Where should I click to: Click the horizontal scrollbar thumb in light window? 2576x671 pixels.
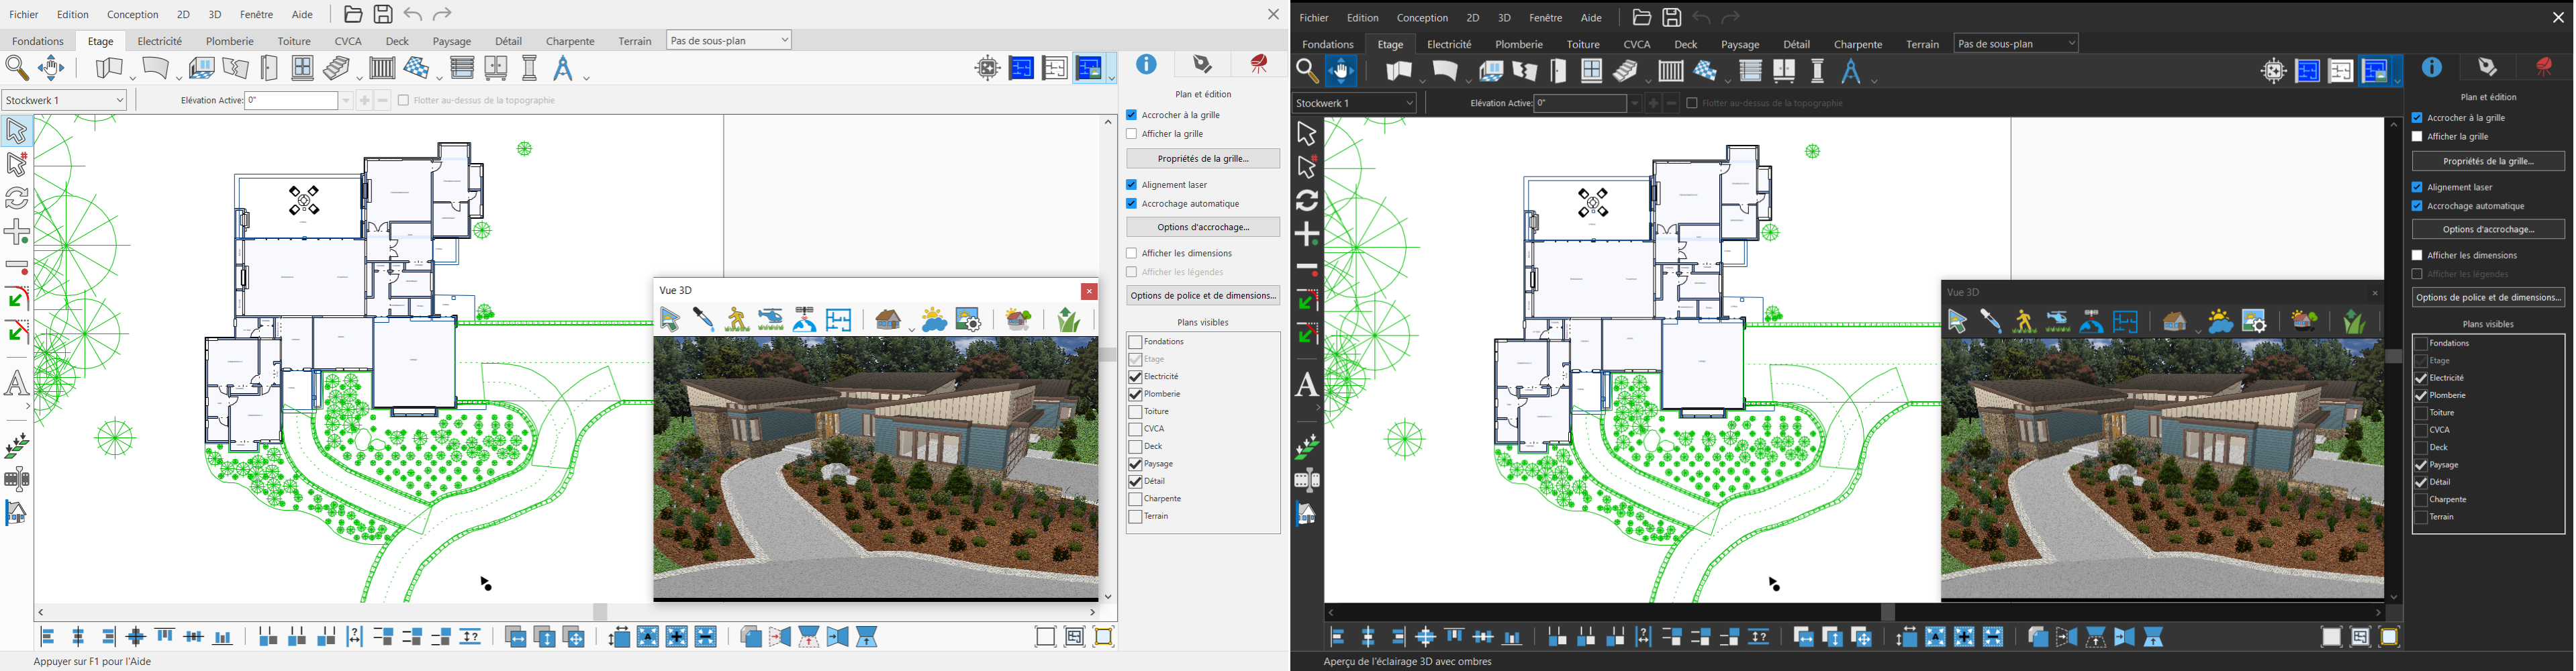point(600,612)
